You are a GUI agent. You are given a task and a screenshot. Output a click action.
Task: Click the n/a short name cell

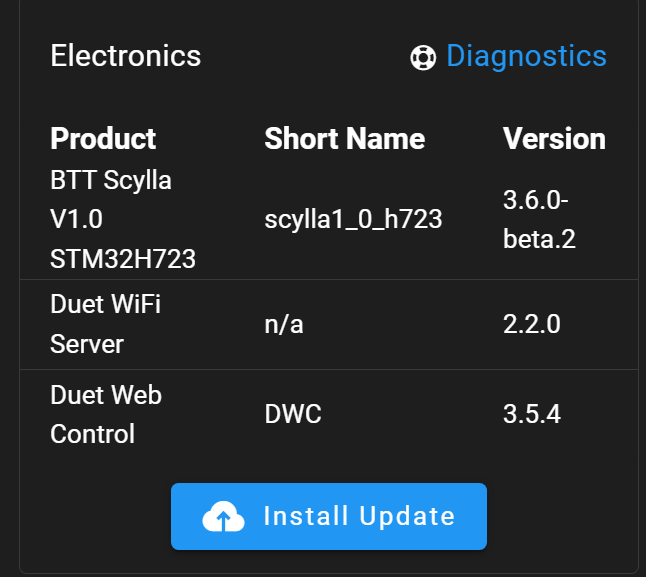[284, 325]
